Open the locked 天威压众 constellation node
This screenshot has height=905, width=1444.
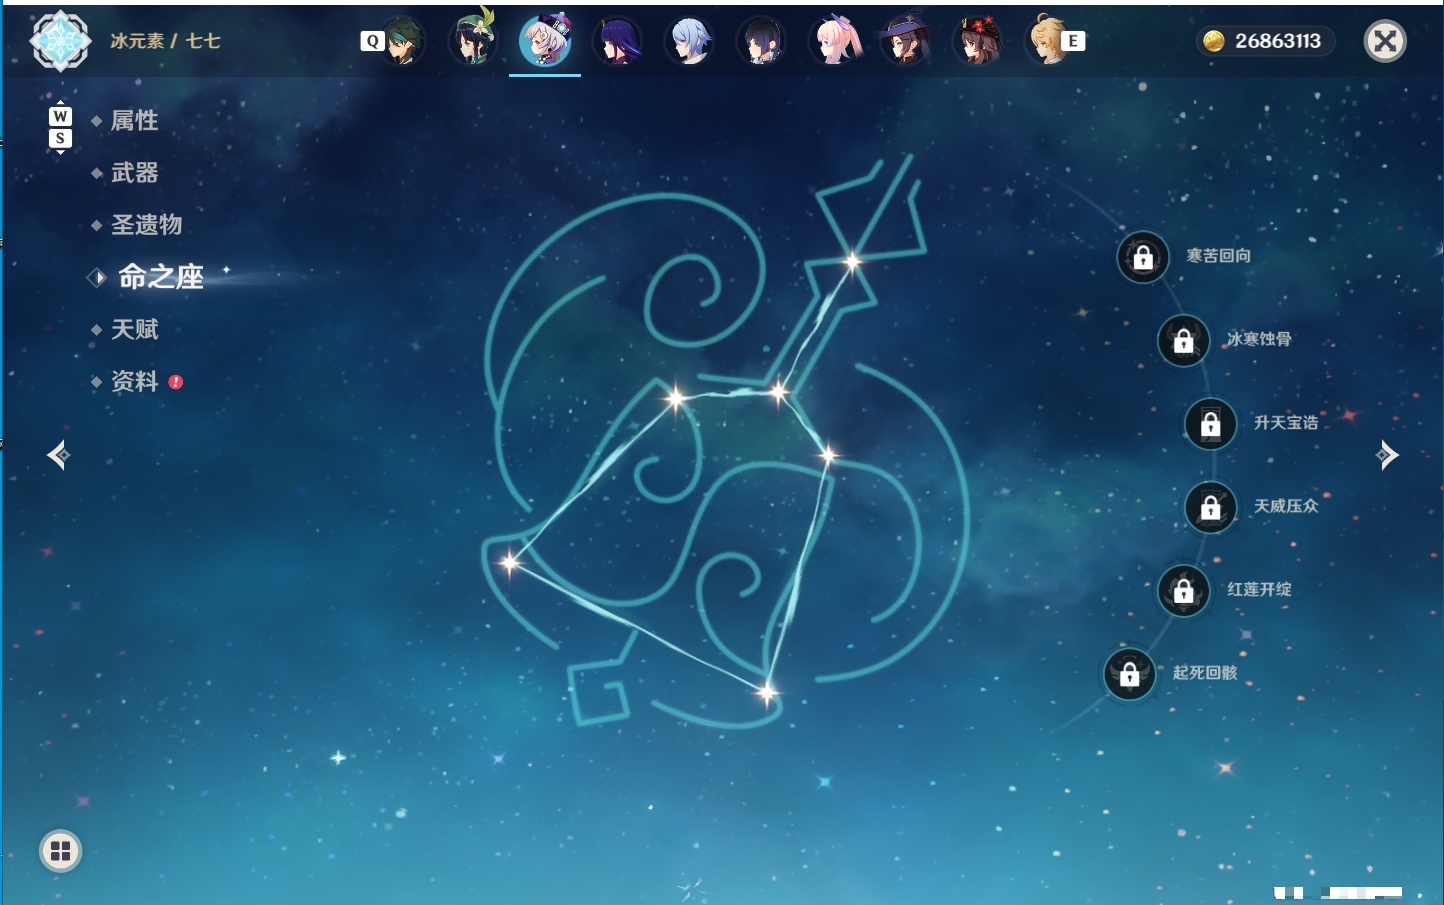tap(1210, 507)
